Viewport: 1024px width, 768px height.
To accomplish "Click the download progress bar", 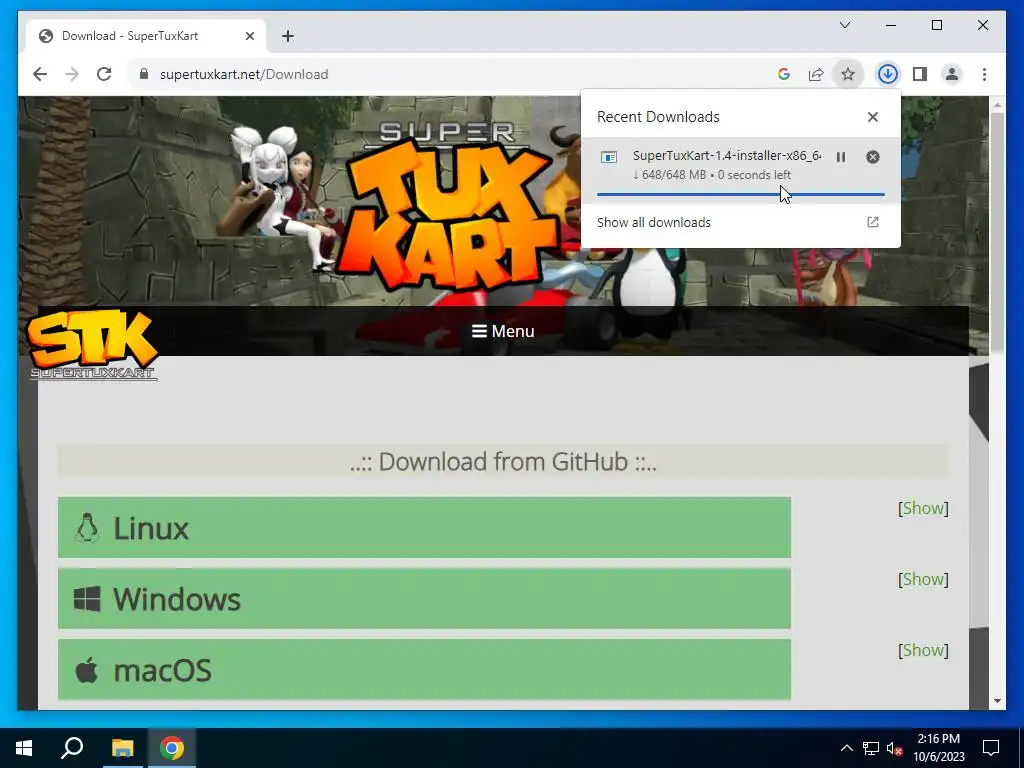I will pos(741,194).
